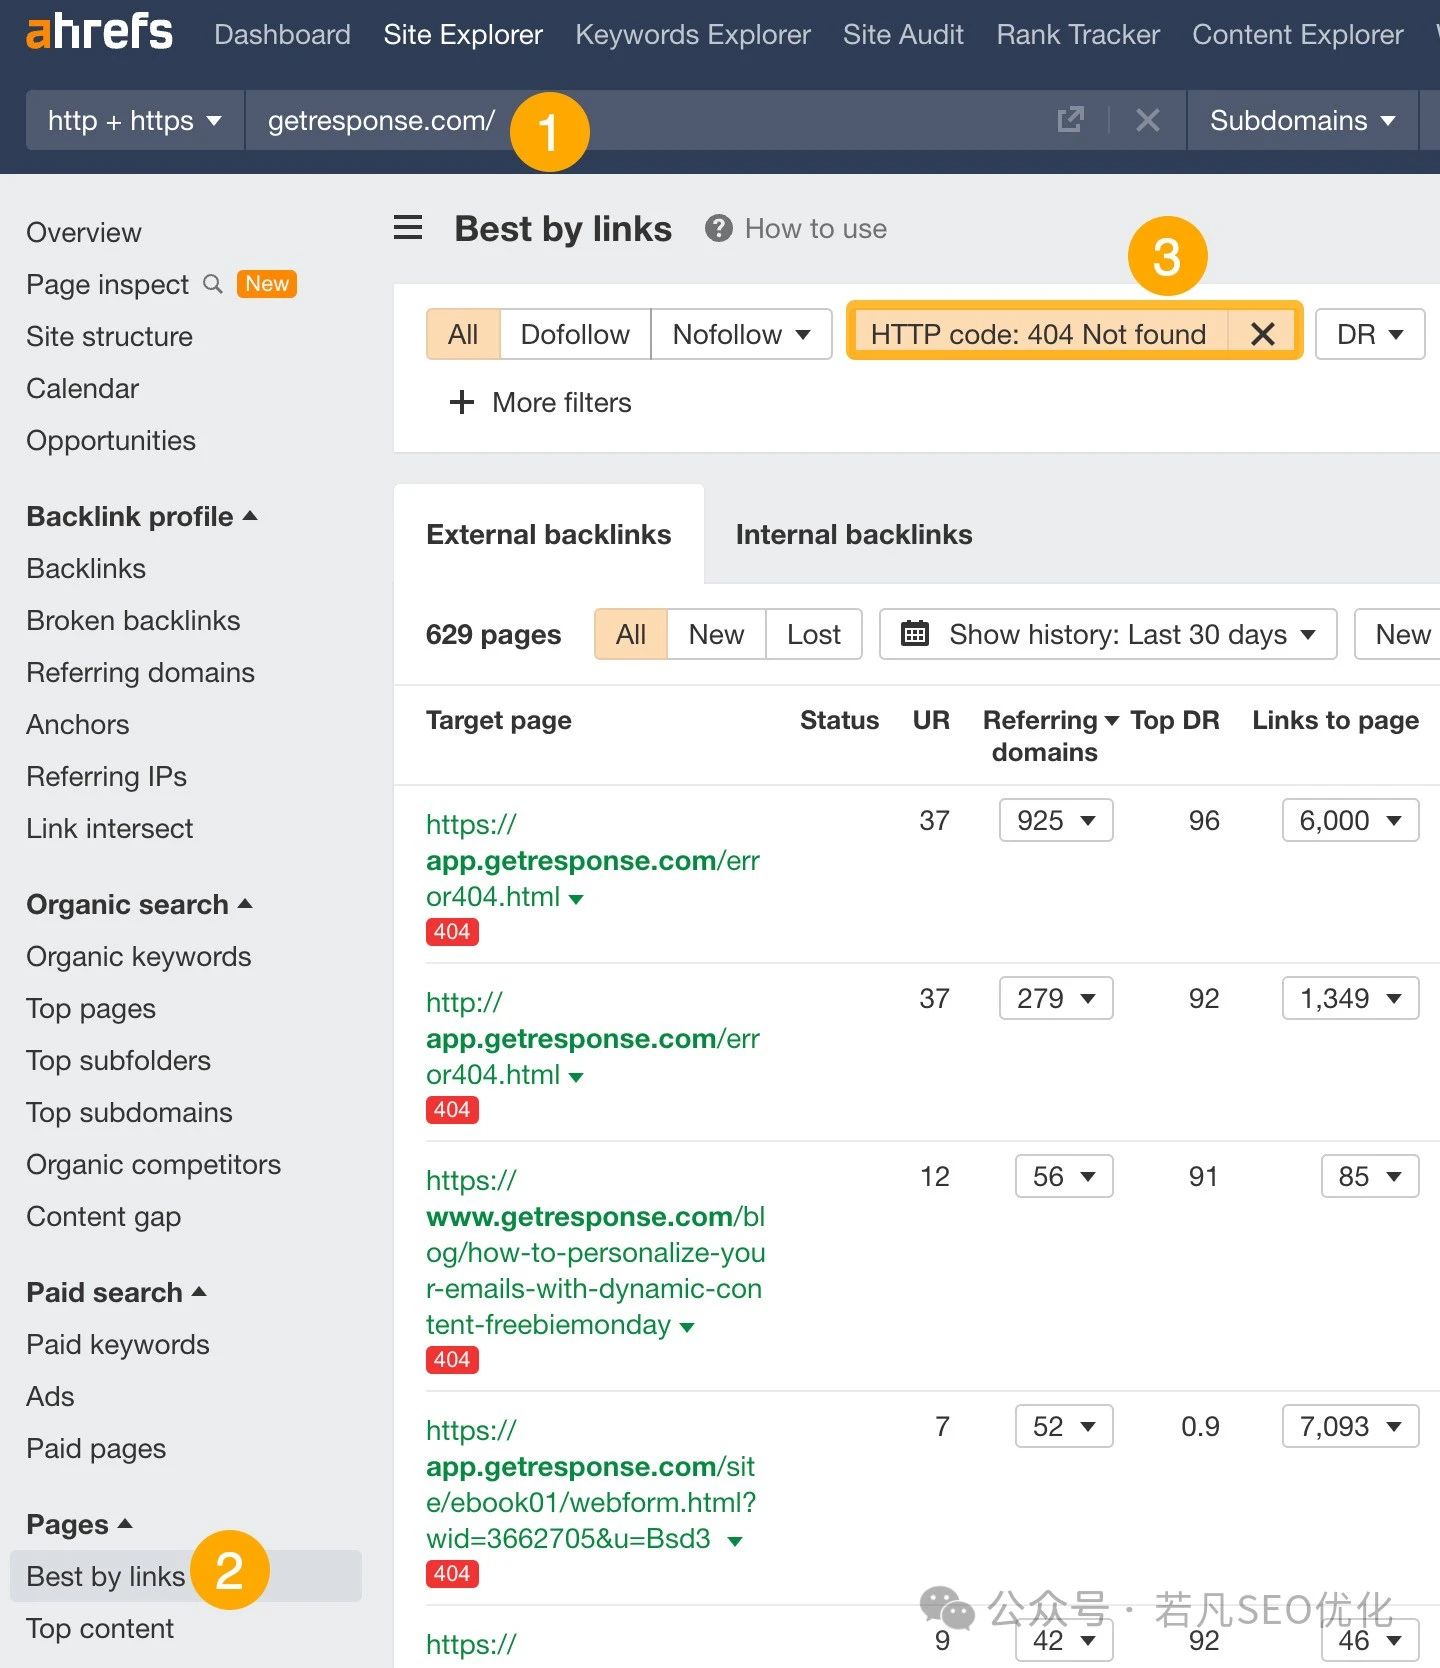This screenshot has height=1668, width=1440.
Task: Expand Show history: Last 30 days
Action: coord(1108,634)
